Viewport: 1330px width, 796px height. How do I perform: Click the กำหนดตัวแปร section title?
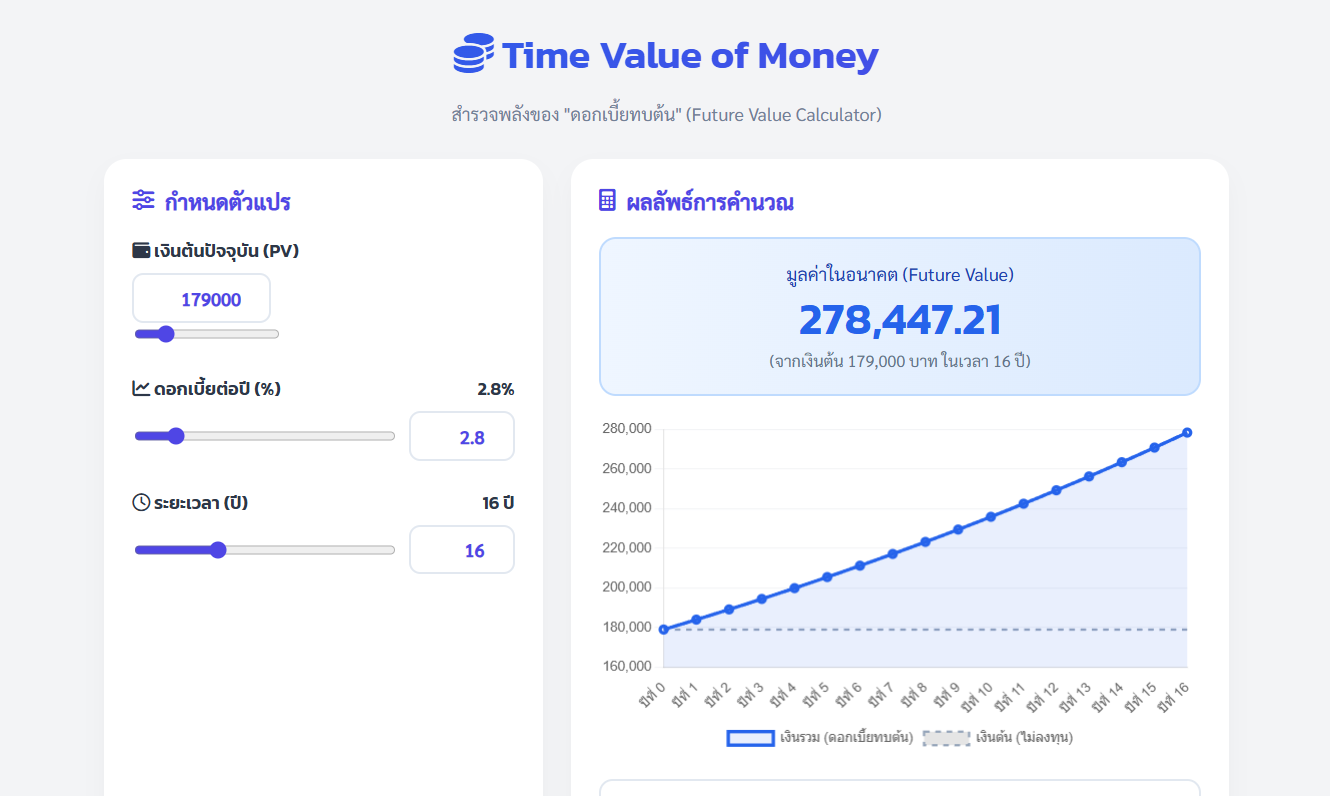pos(227,202)
